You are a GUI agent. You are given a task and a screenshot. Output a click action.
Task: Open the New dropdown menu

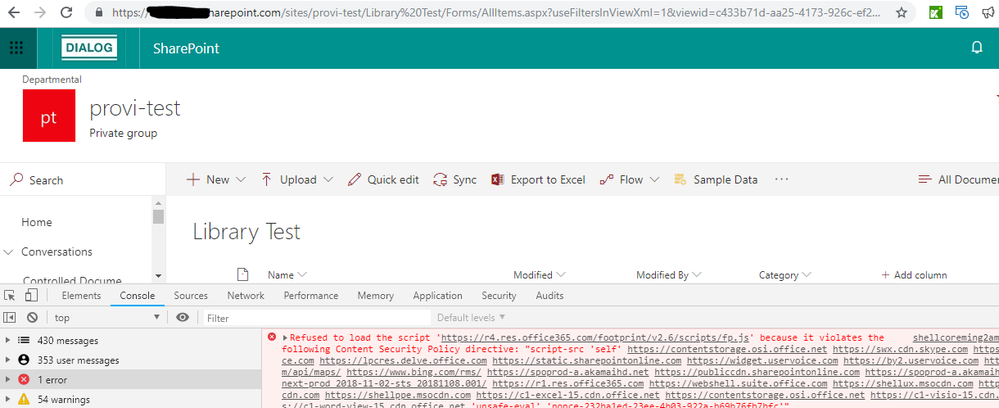pos(215,180)
